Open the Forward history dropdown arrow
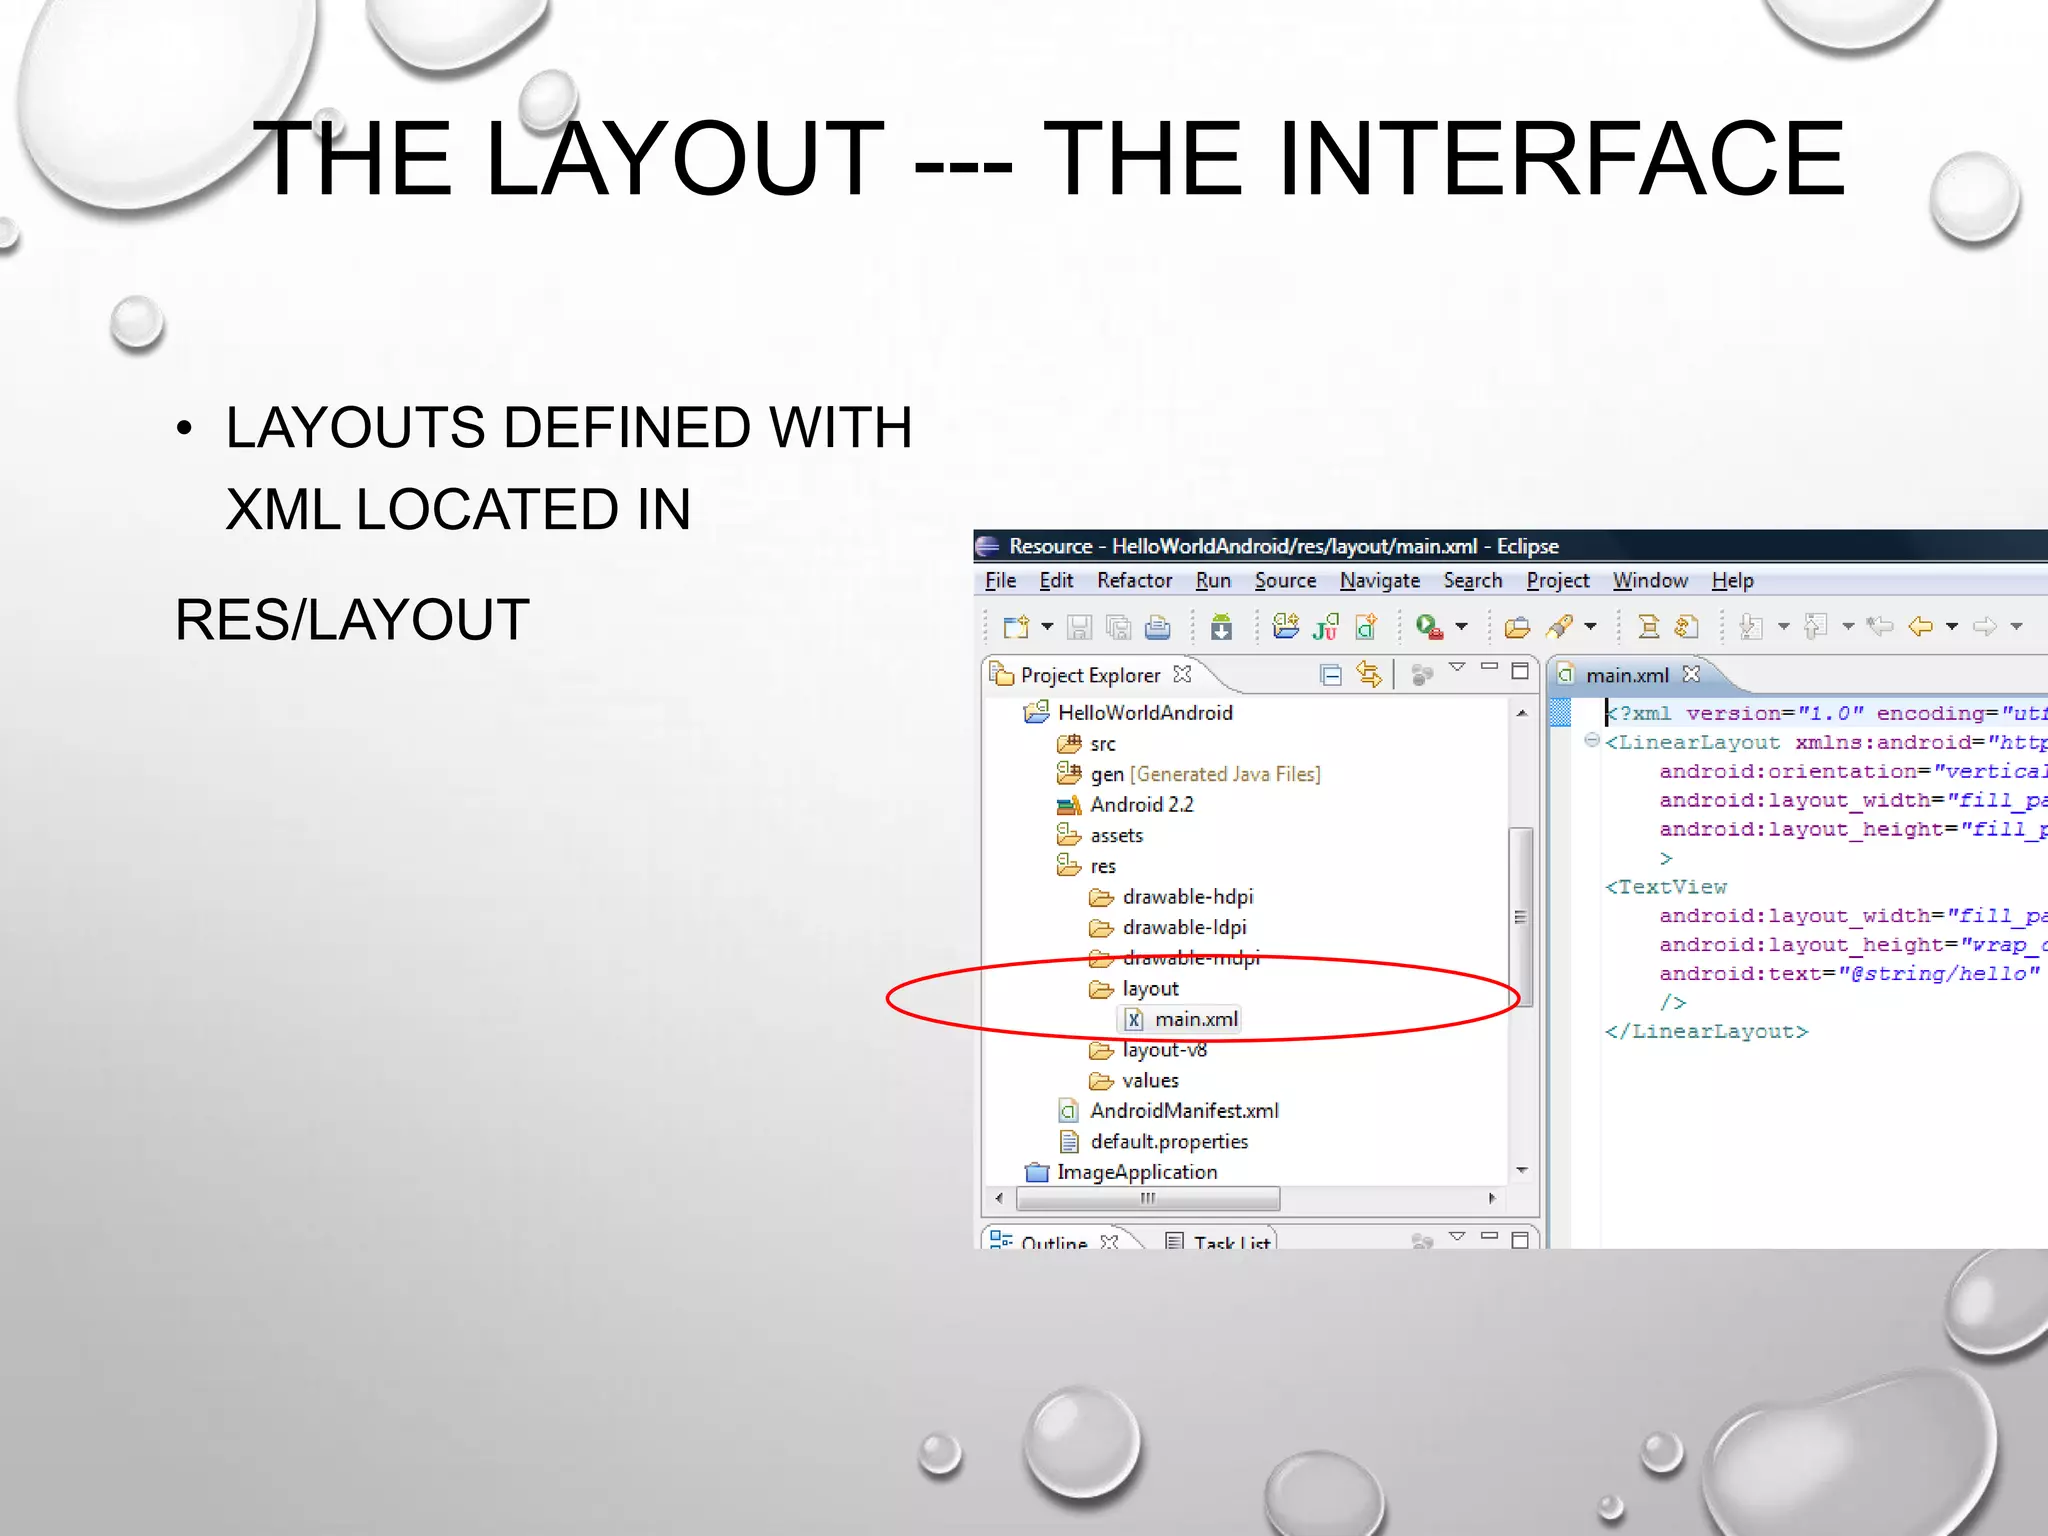The image size is (2048, 1536). (2017, 627)
